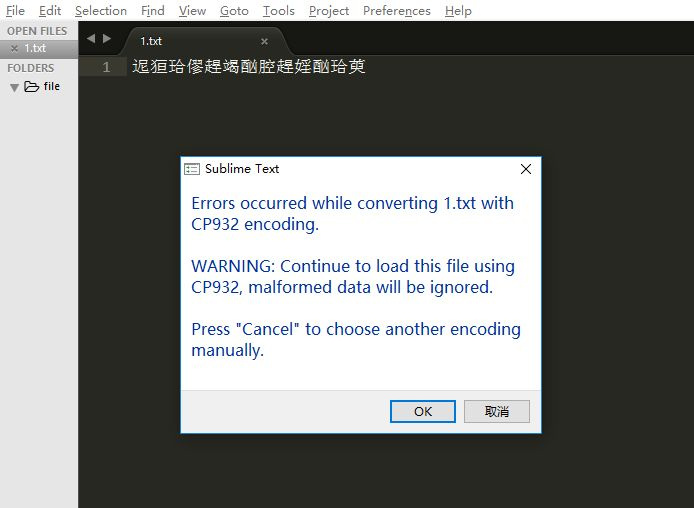
Task: Close the Sublime Text dialog
Action: click(526, 169)
